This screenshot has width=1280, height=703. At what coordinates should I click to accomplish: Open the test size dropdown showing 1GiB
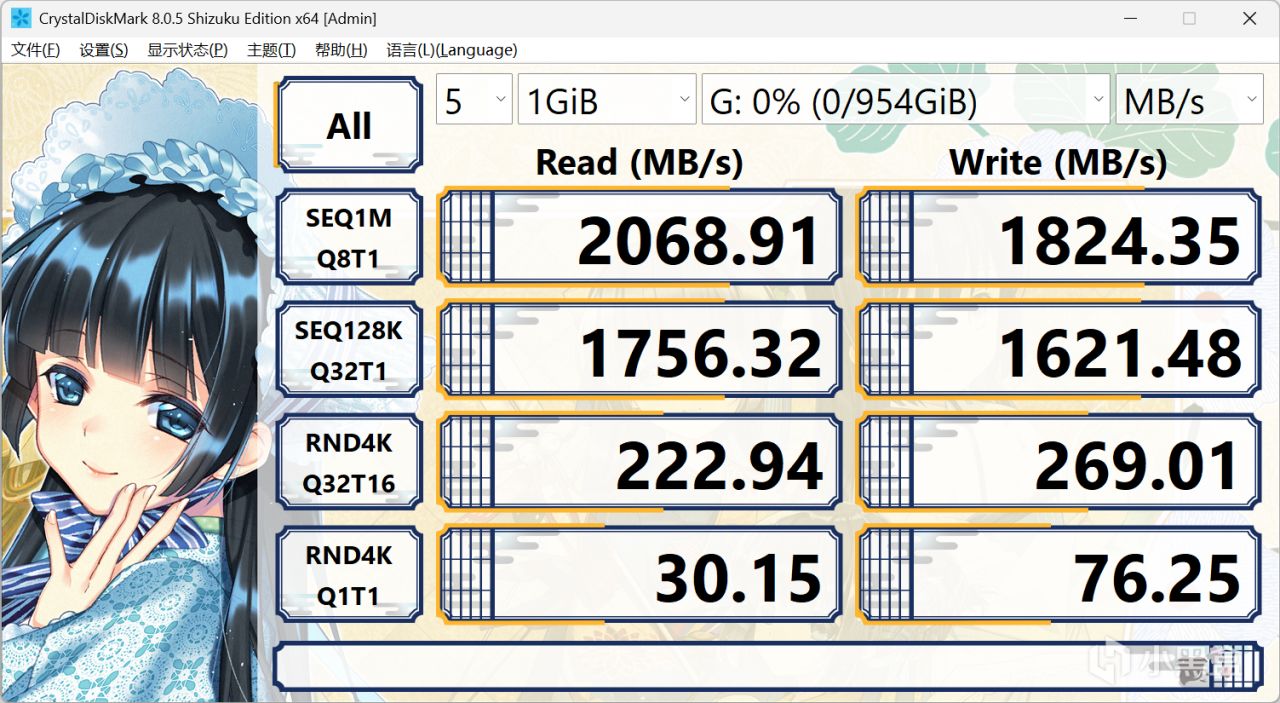pyautogui.click(x=607, y=100)
